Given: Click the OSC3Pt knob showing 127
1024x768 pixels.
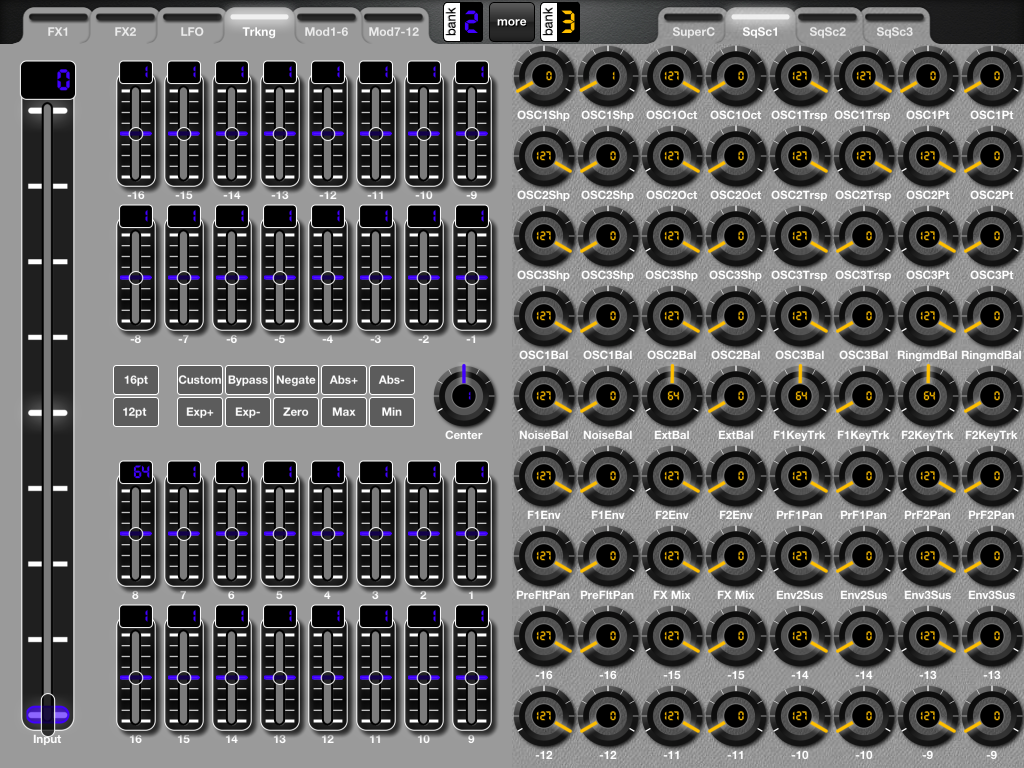Looking at the screenshot, I should (927, 236).
